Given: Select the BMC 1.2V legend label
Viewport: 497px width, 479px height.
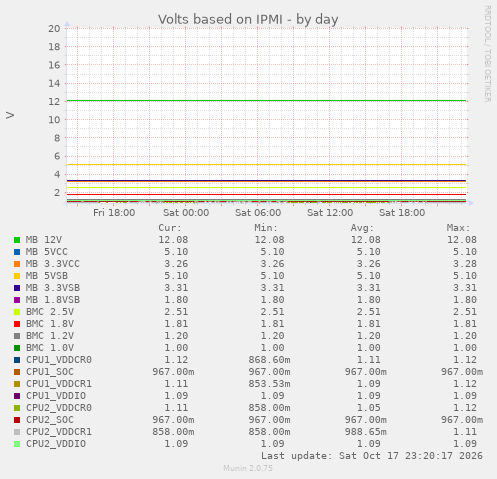Looking at the screenshot, I should pyautogui.click(x=50, y=336).
